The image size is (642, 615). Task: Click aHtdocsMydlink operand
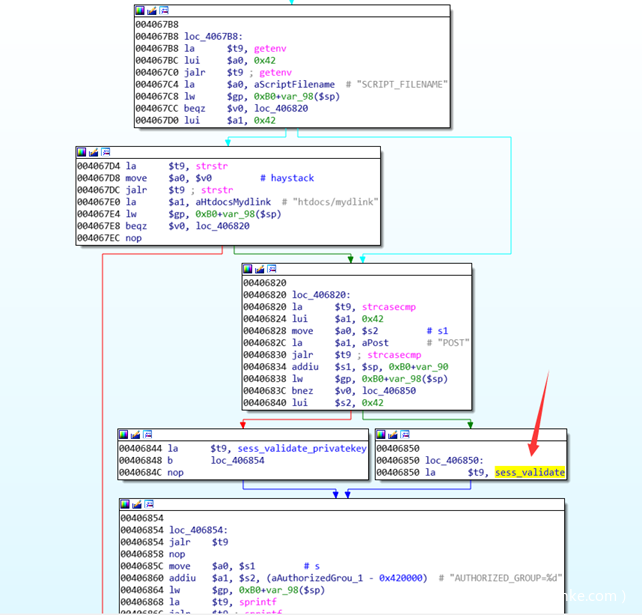click(233, 202)
